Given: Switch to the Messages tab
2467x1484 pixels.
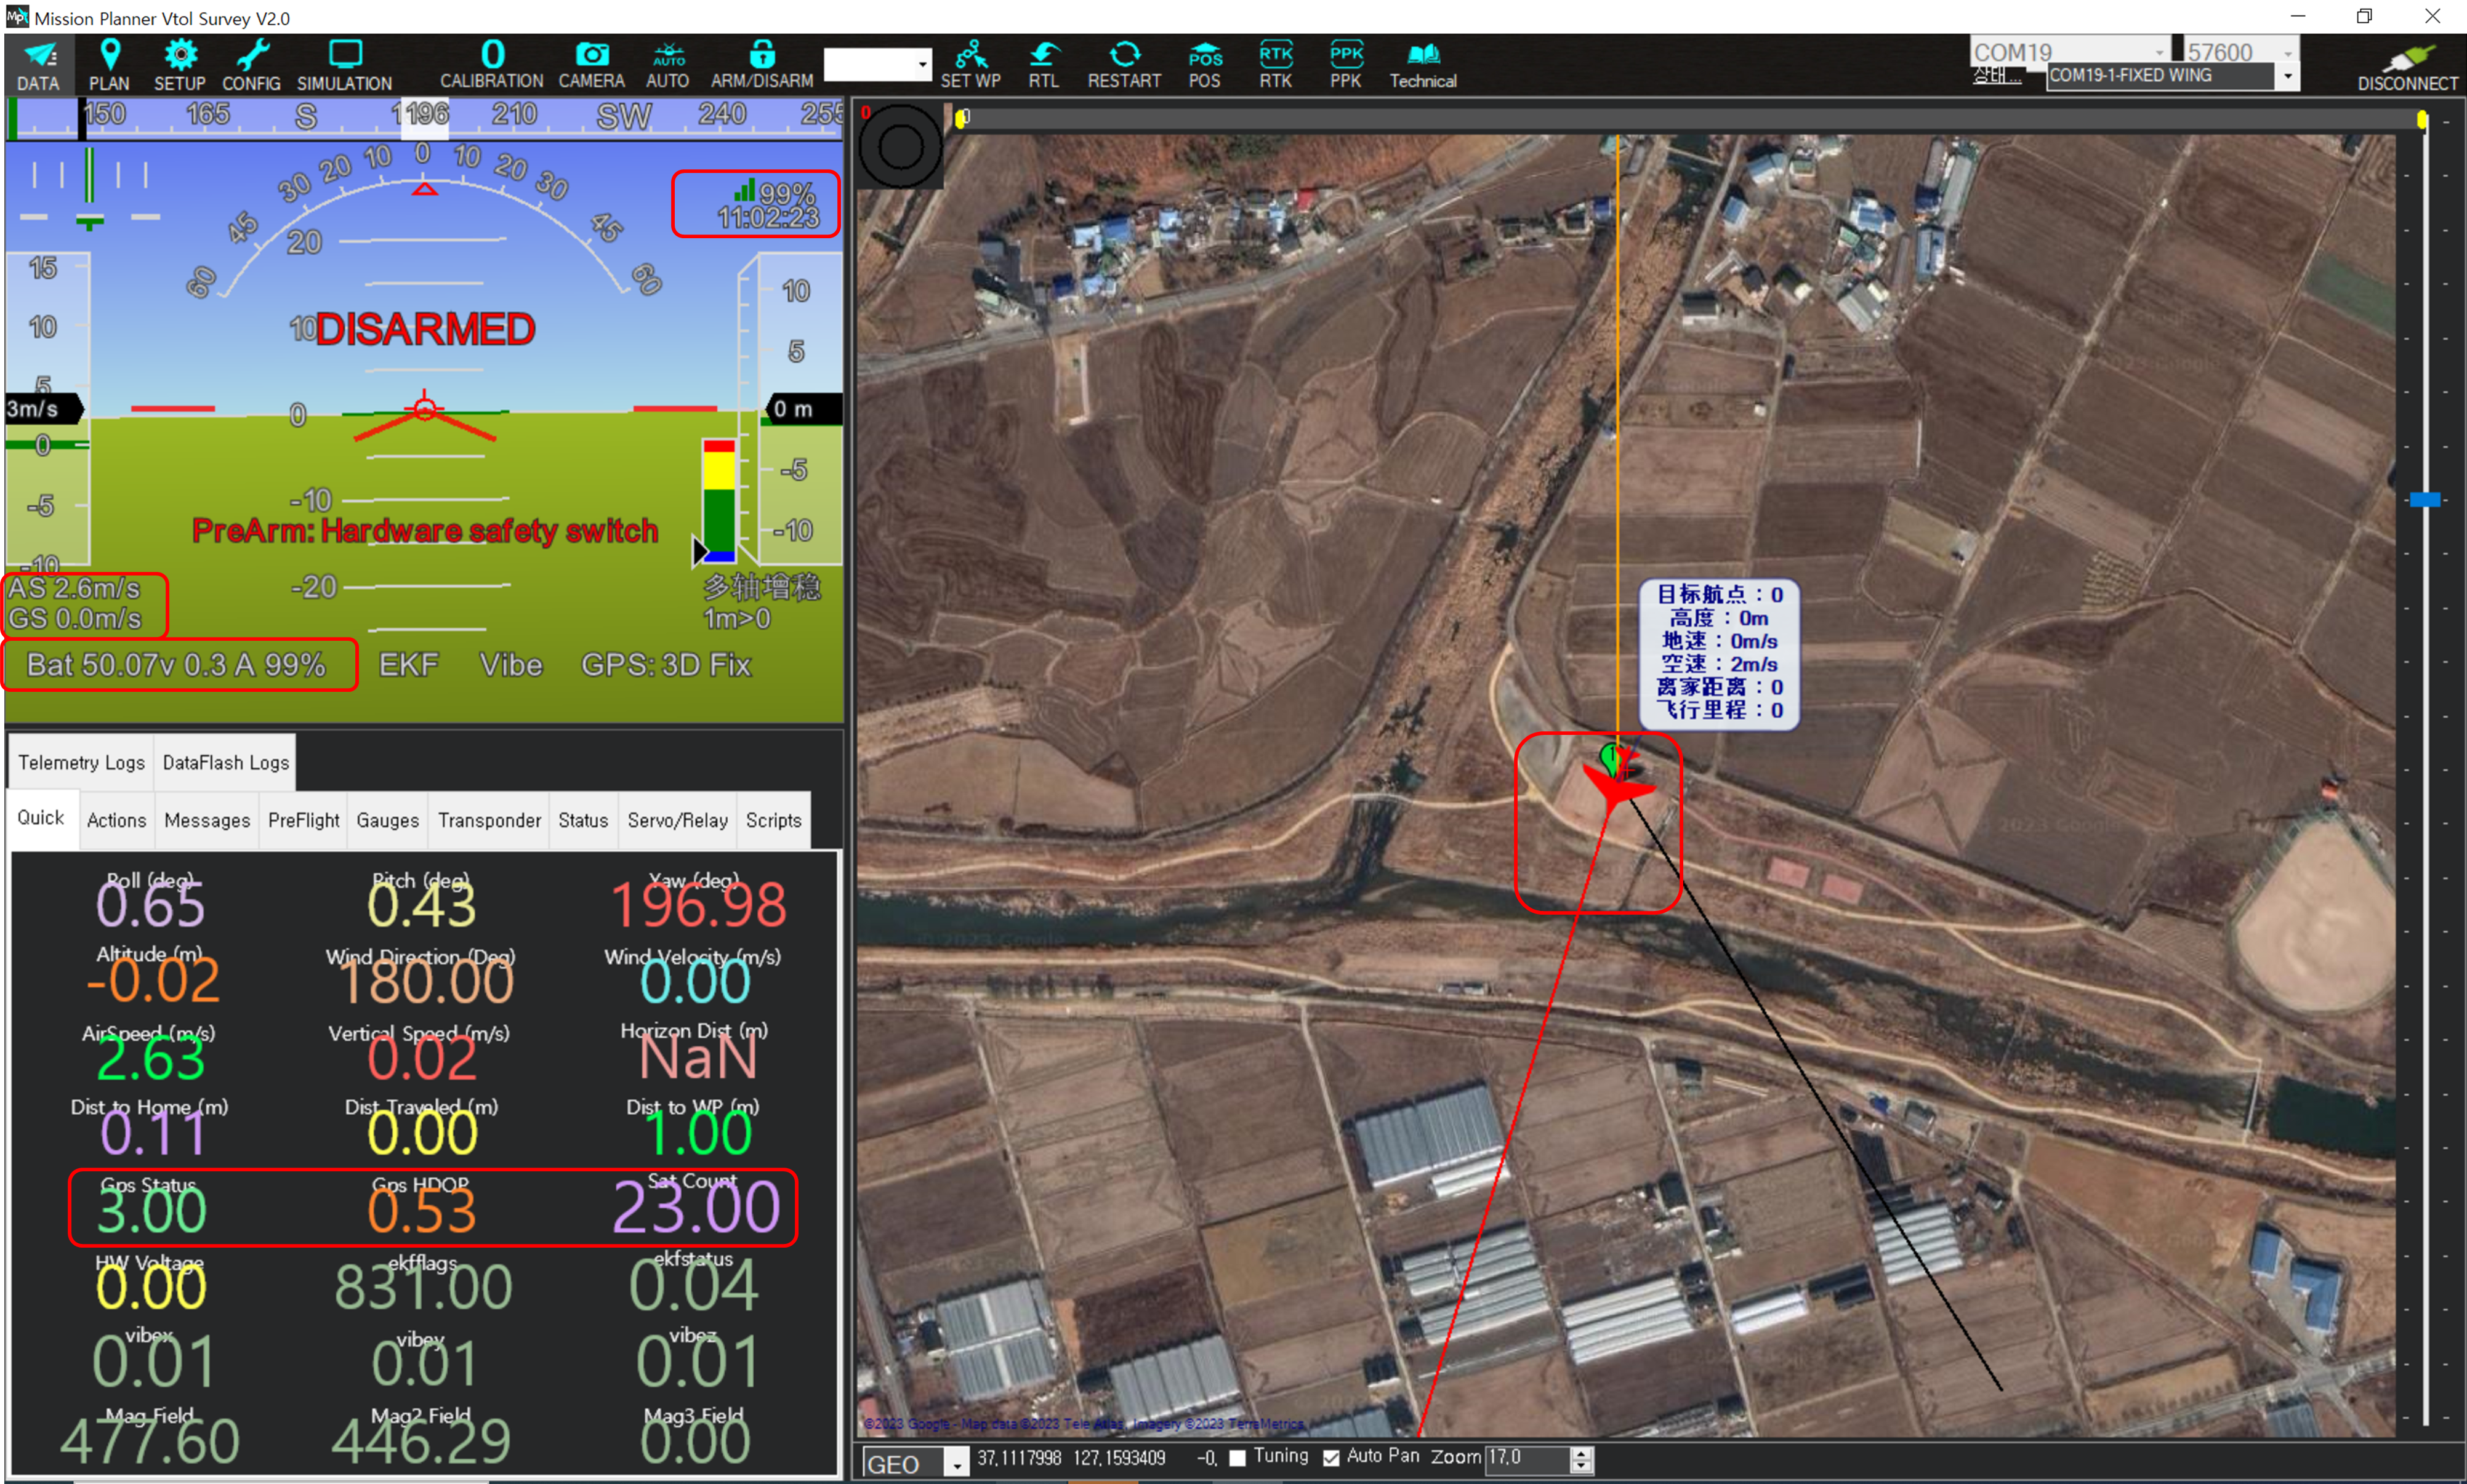Looking at the screenshot, I should 206,820.
